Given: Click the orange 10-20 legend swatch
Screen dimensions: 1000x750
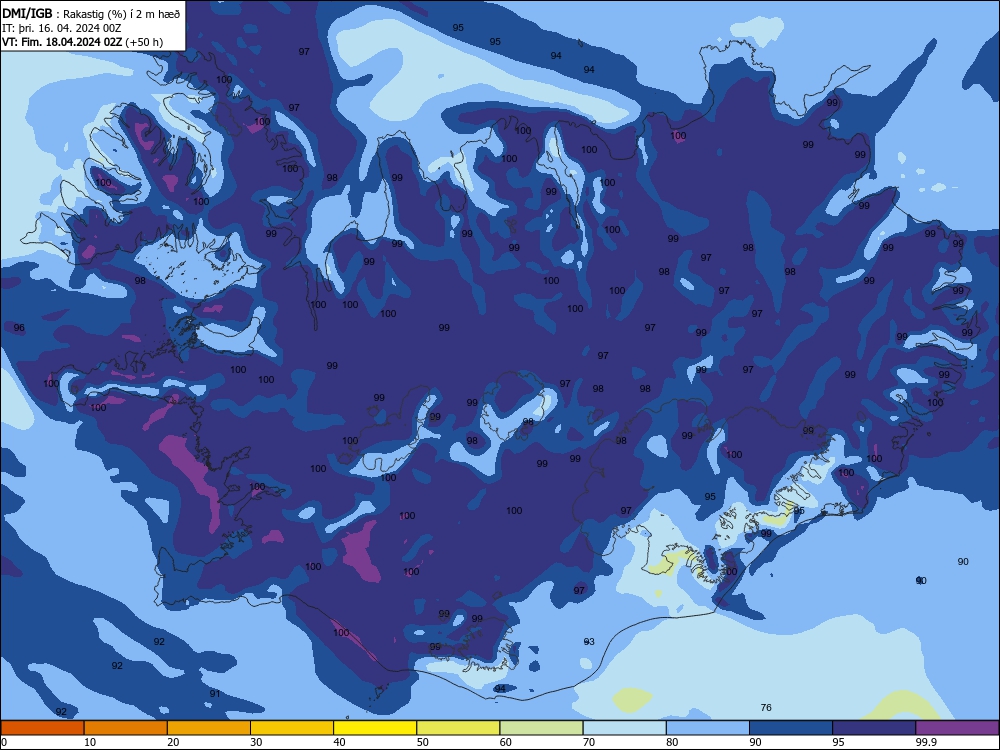Looking at the screenshot, I should click(126, 728).
